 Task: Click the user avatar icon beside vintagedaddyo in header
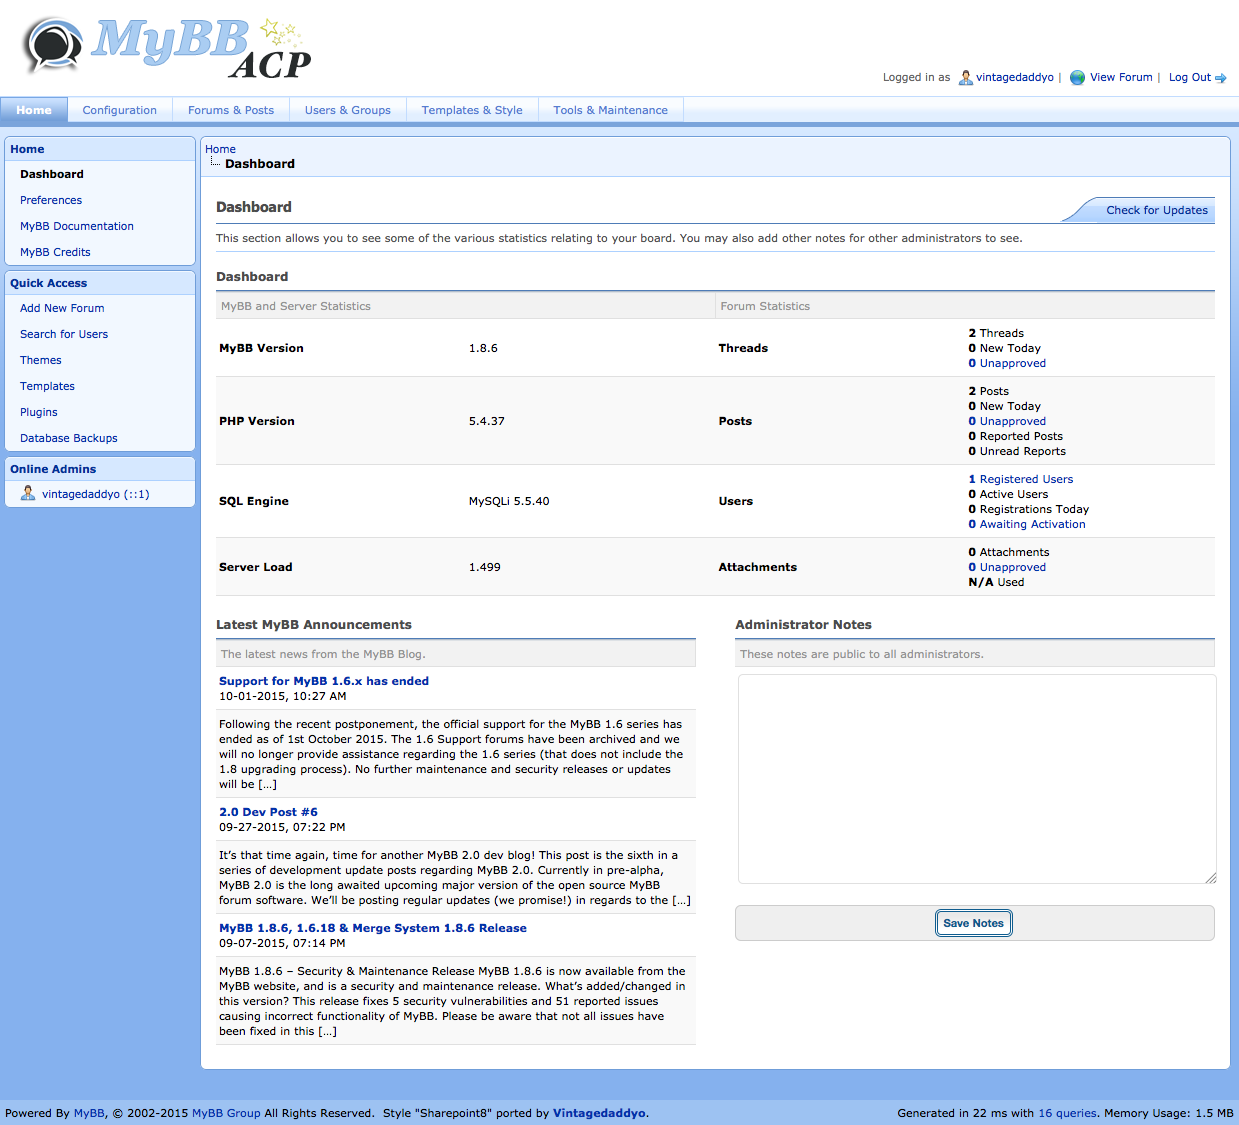[x=965, y=78]
